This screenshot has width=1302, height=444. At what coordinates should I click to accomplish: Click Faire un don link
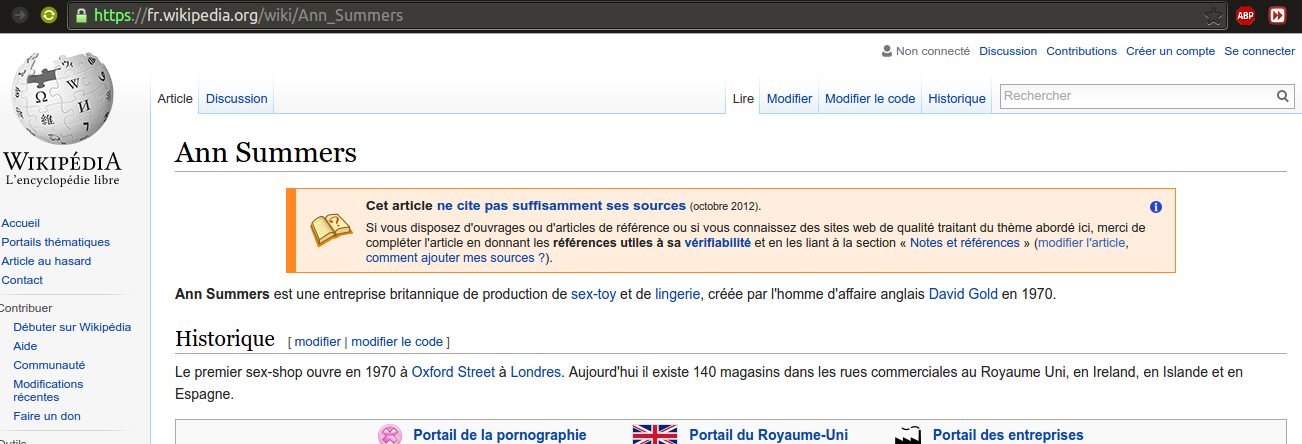click(47, 416)
